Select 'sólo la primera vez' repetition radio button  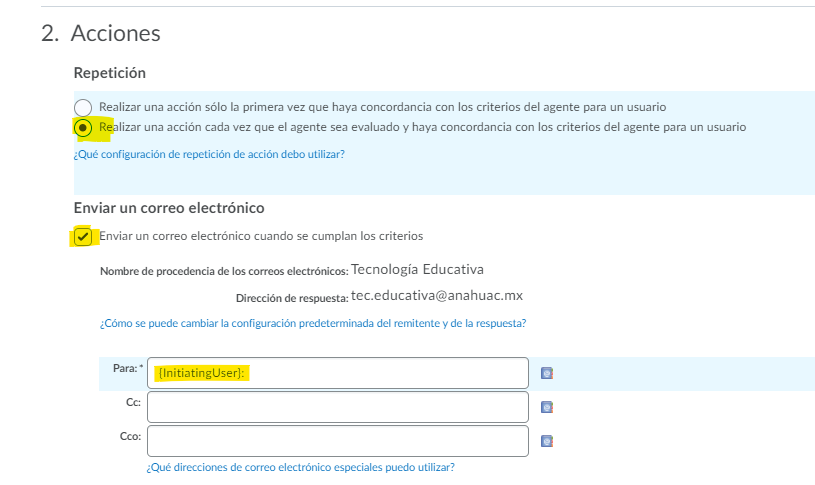click(83, 107)
